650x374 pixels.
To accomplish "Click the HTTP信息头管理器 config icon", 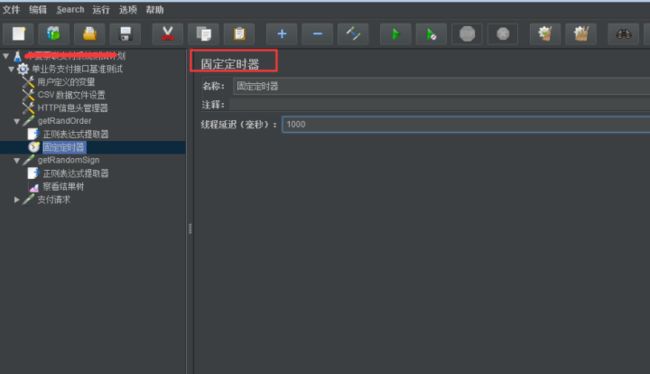I will pos(28,108).
